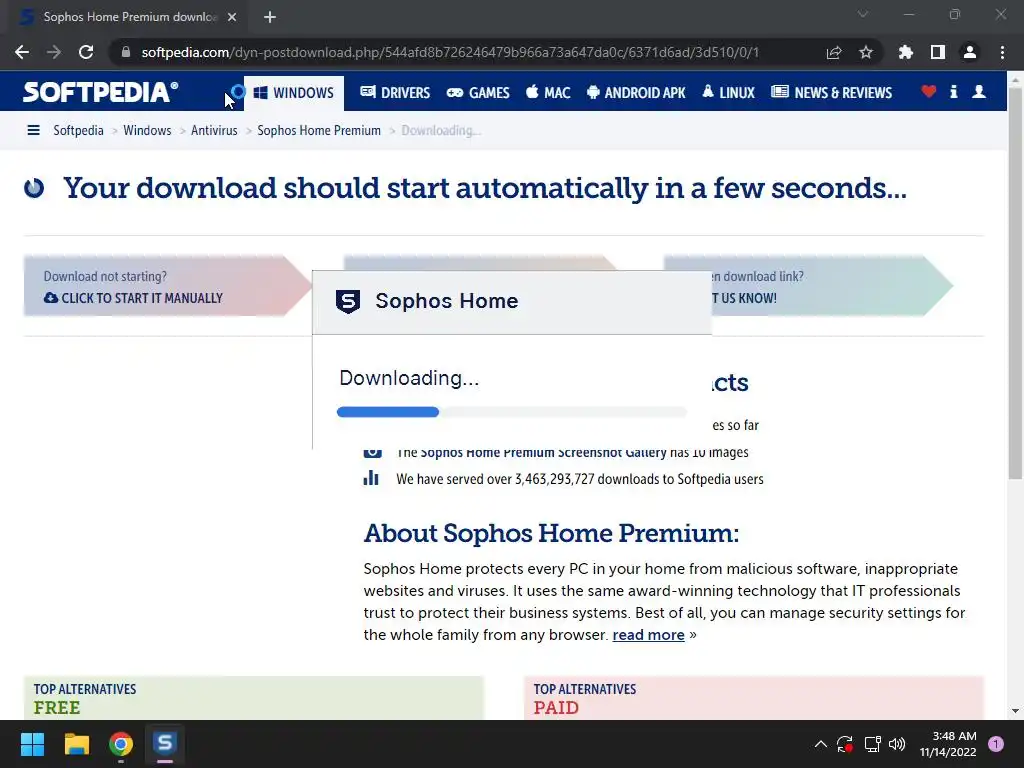Open the hamburger menu beside breadcrumbs

click(x=33, y=131)
